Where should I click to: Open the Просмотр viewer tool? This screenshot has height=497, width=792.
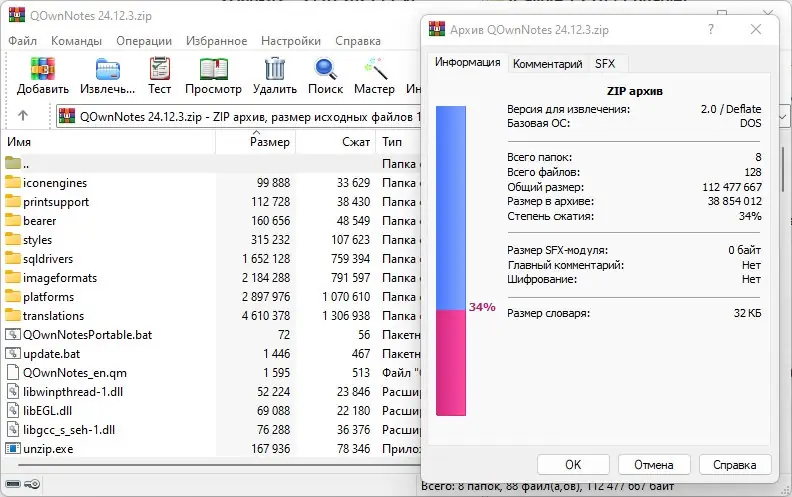click(214, 69)
